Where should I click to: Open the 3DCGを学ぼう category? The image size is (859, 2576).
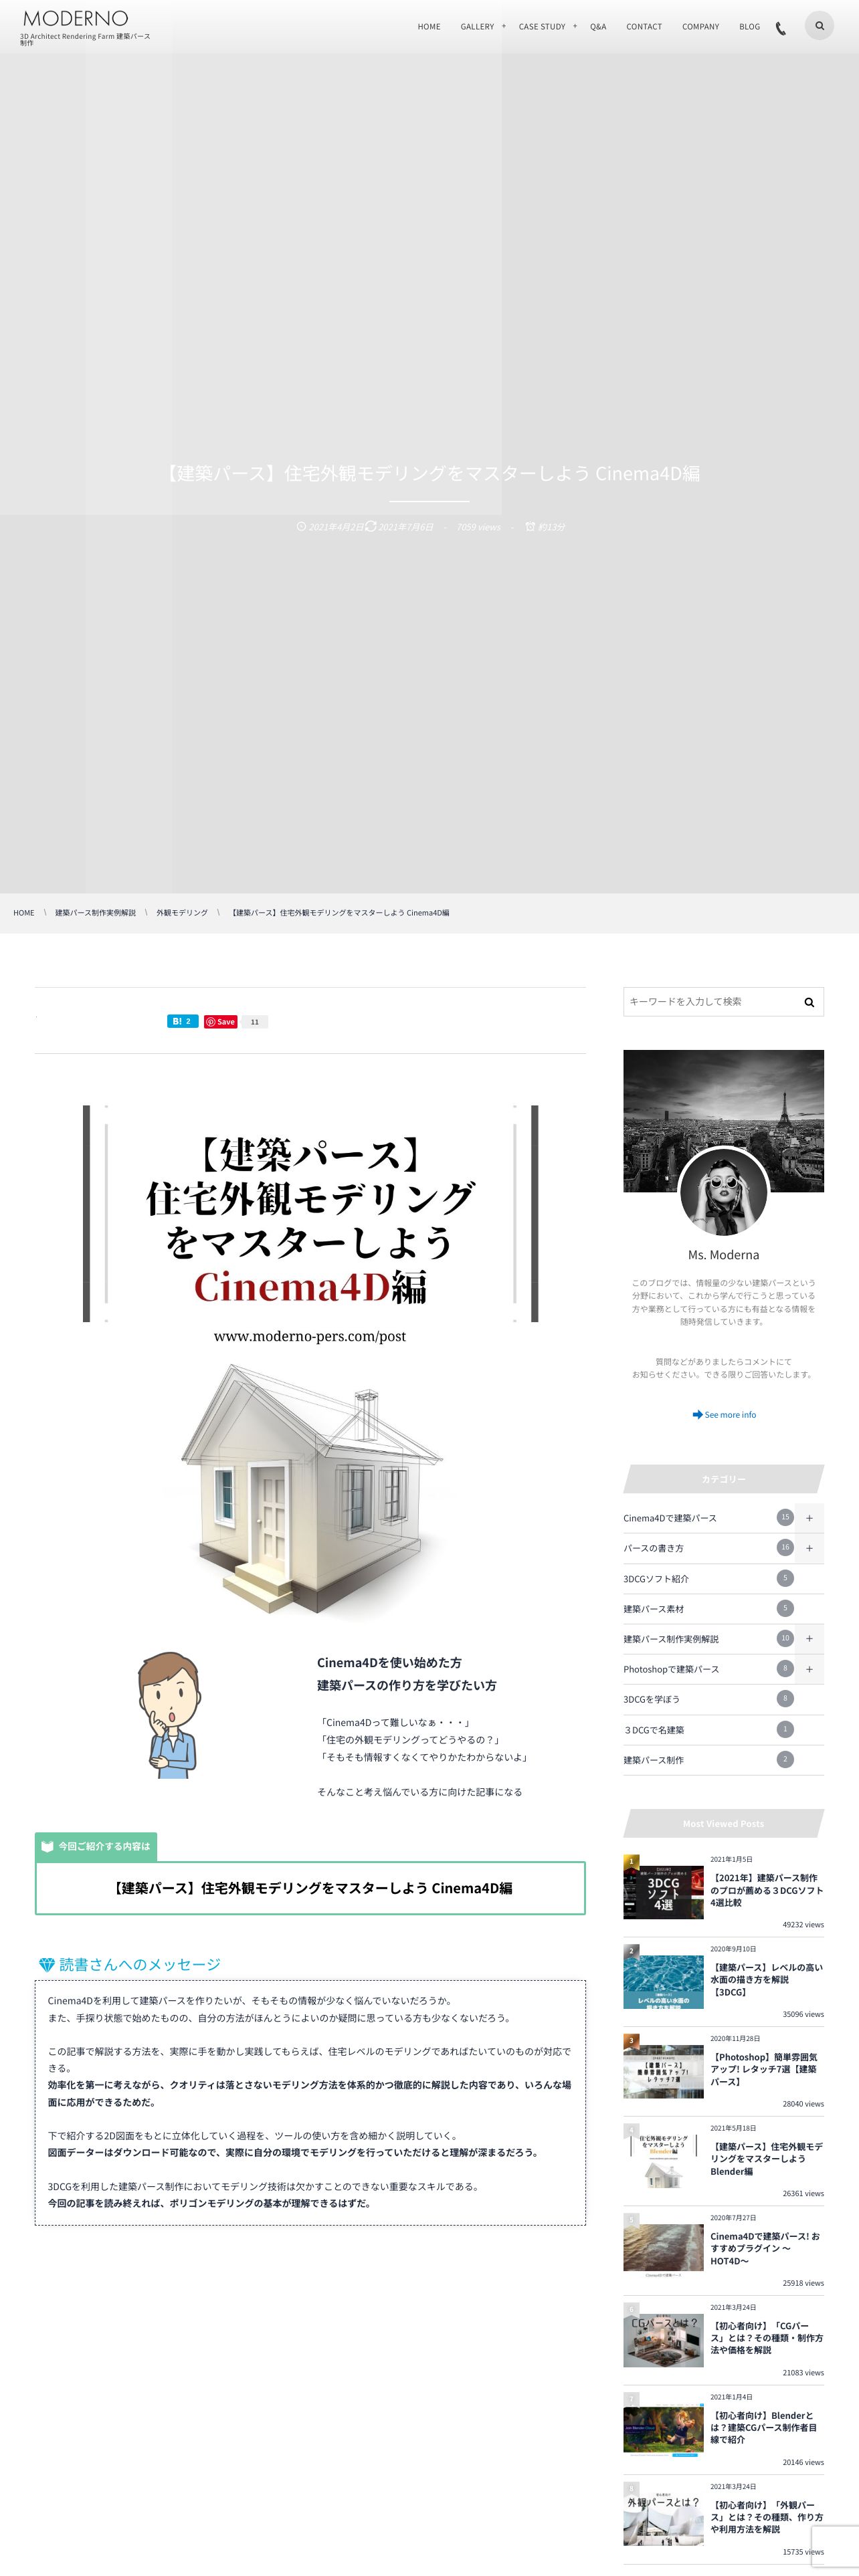(x=651, y=1699)
